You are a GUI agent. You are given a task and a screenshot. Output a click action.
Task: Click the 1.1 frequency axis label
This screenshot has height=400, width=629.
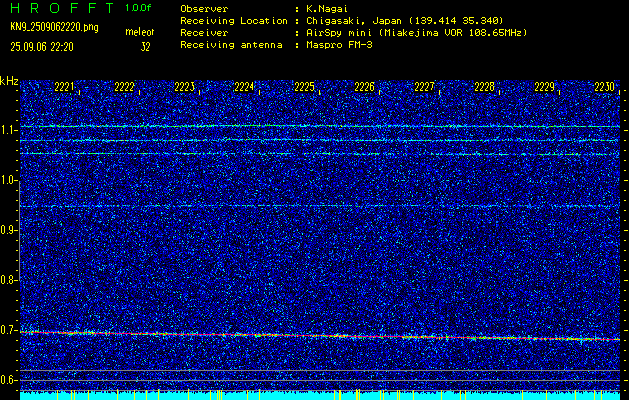(9, 130)
